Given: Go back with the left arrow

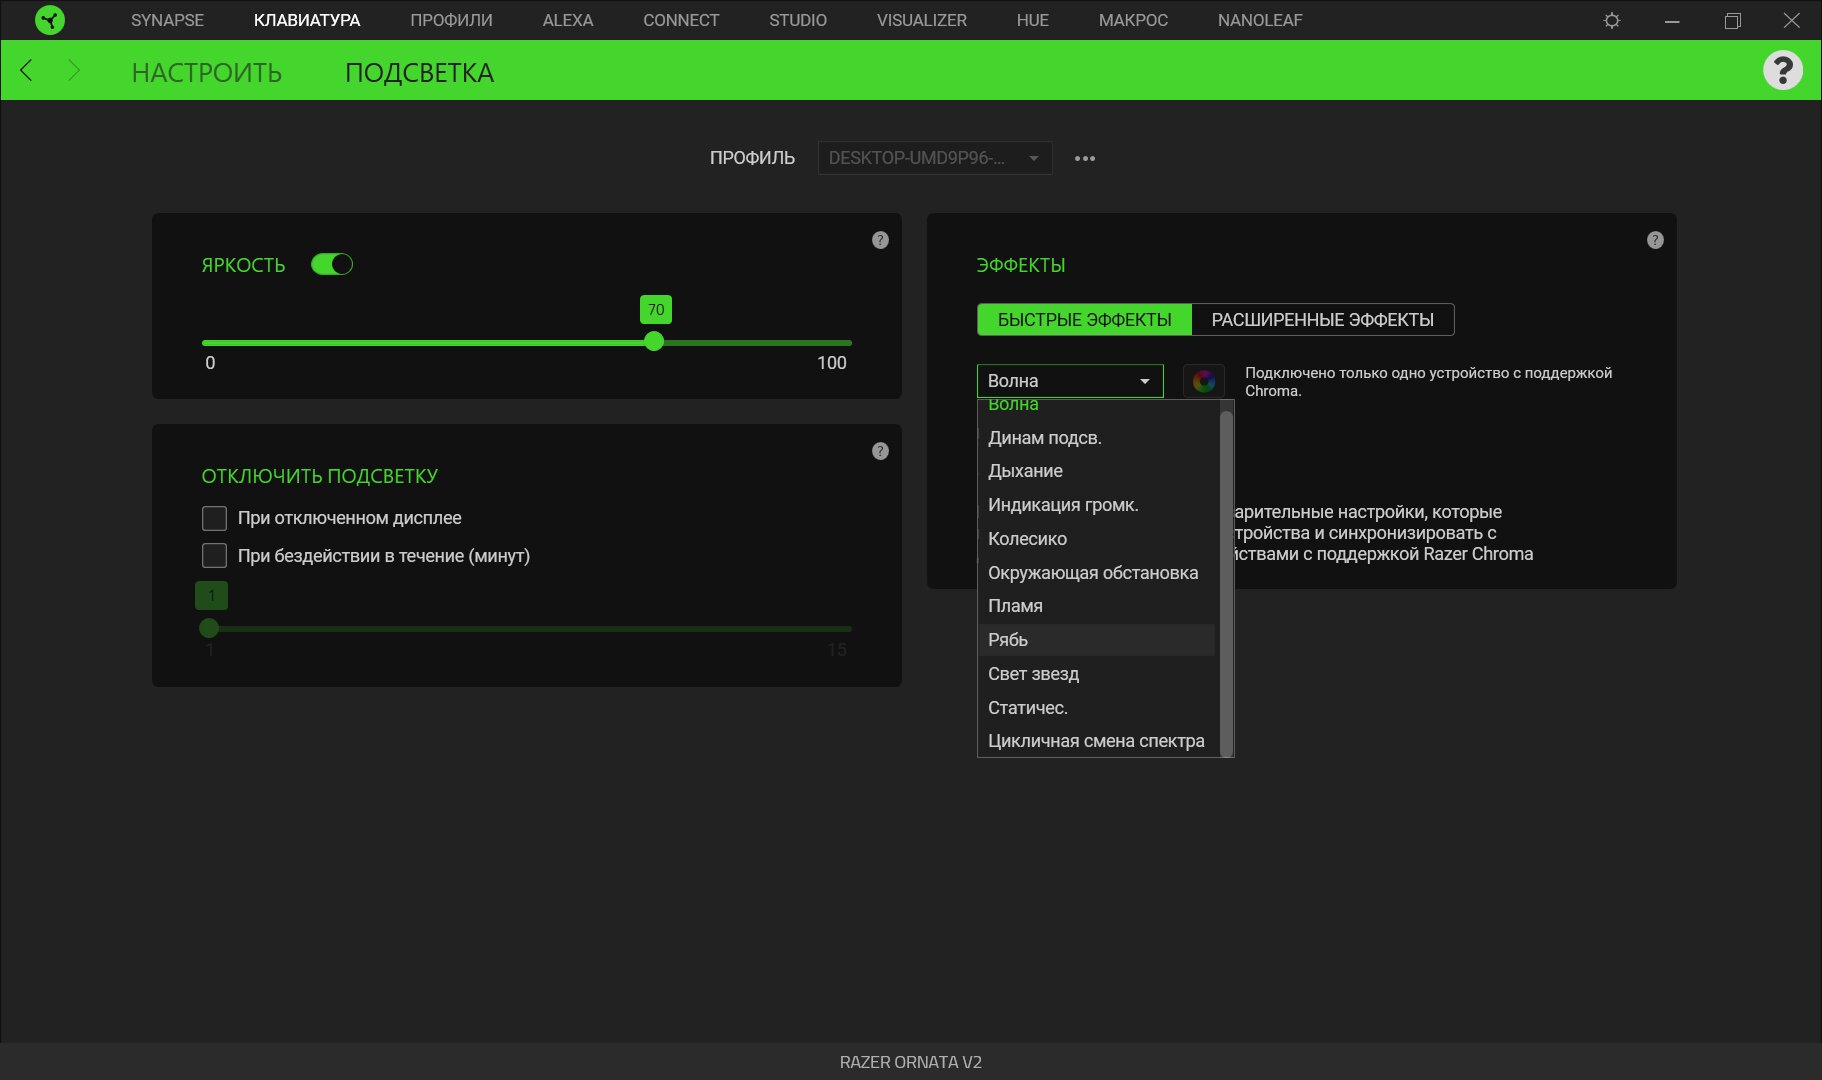Looking at the screenshot, I should click(x=27, y=70).
